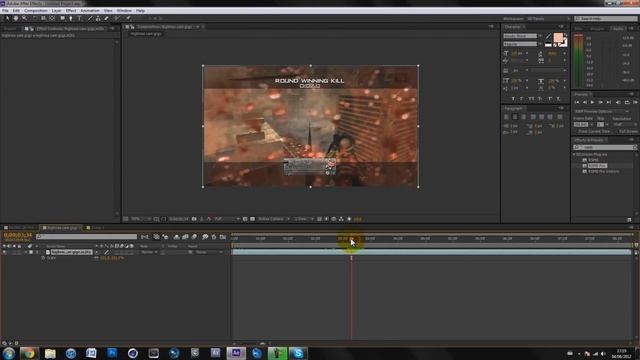Image resolution: width=640 pixels, height=360 pixels.
Task: Open the layer blending Mode dropdown
Action: (x=149, y=252)
